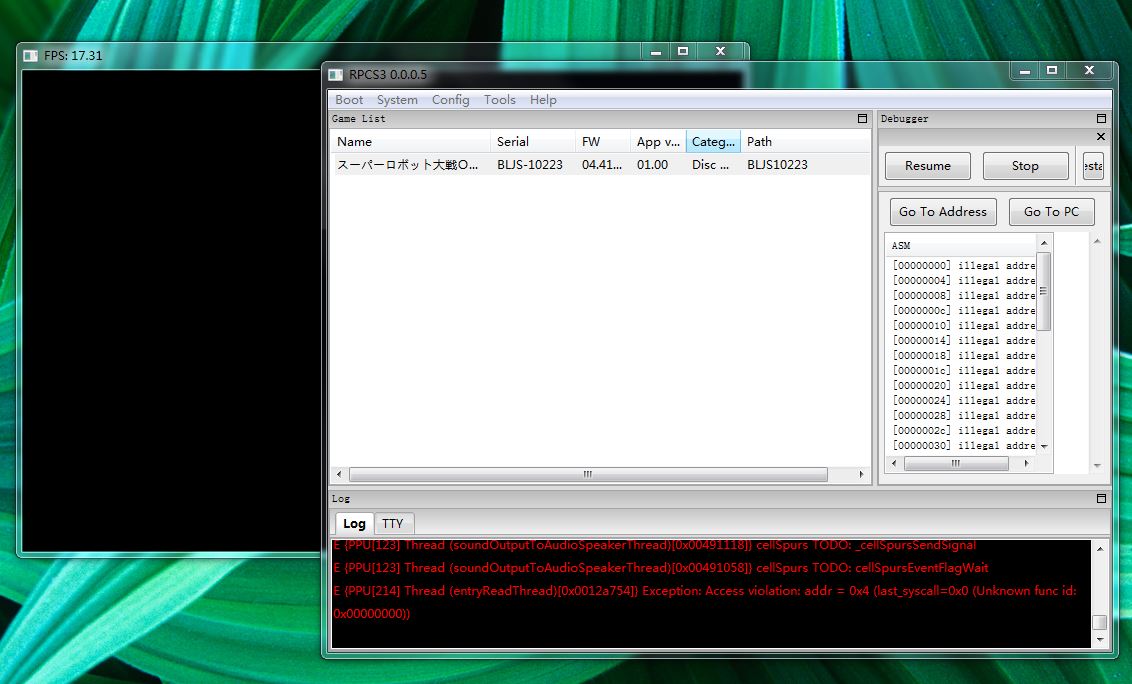
Task: Open the Config menu
Action: (x=450, y=100)
